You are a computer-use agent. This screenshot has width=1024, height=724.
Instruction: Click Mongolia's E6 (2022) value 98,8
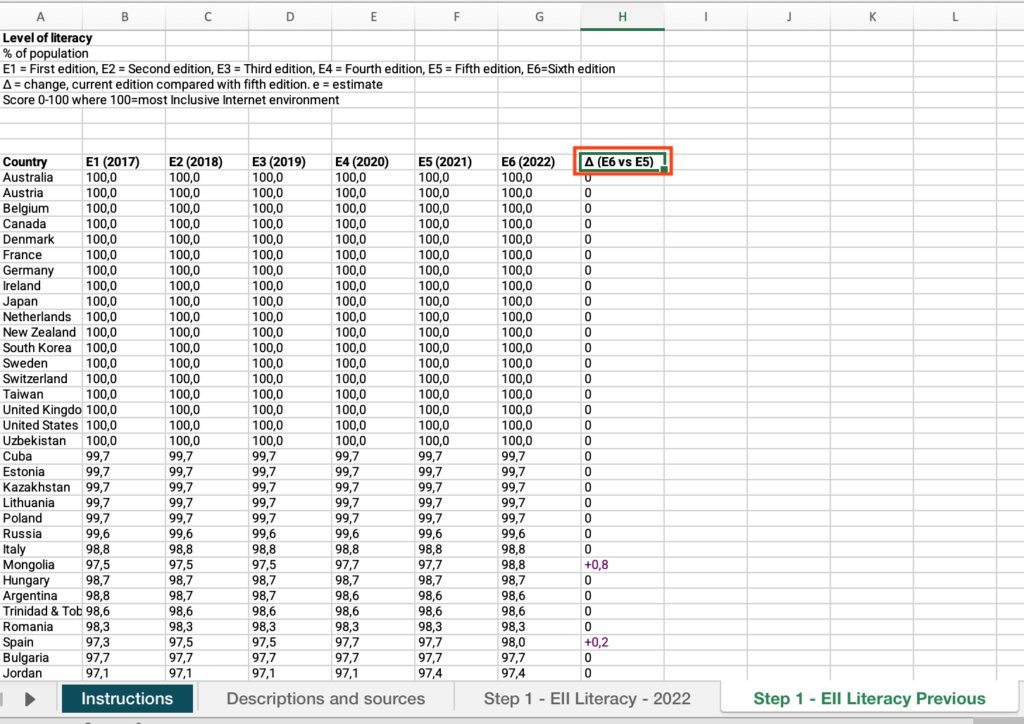point(539,565)
